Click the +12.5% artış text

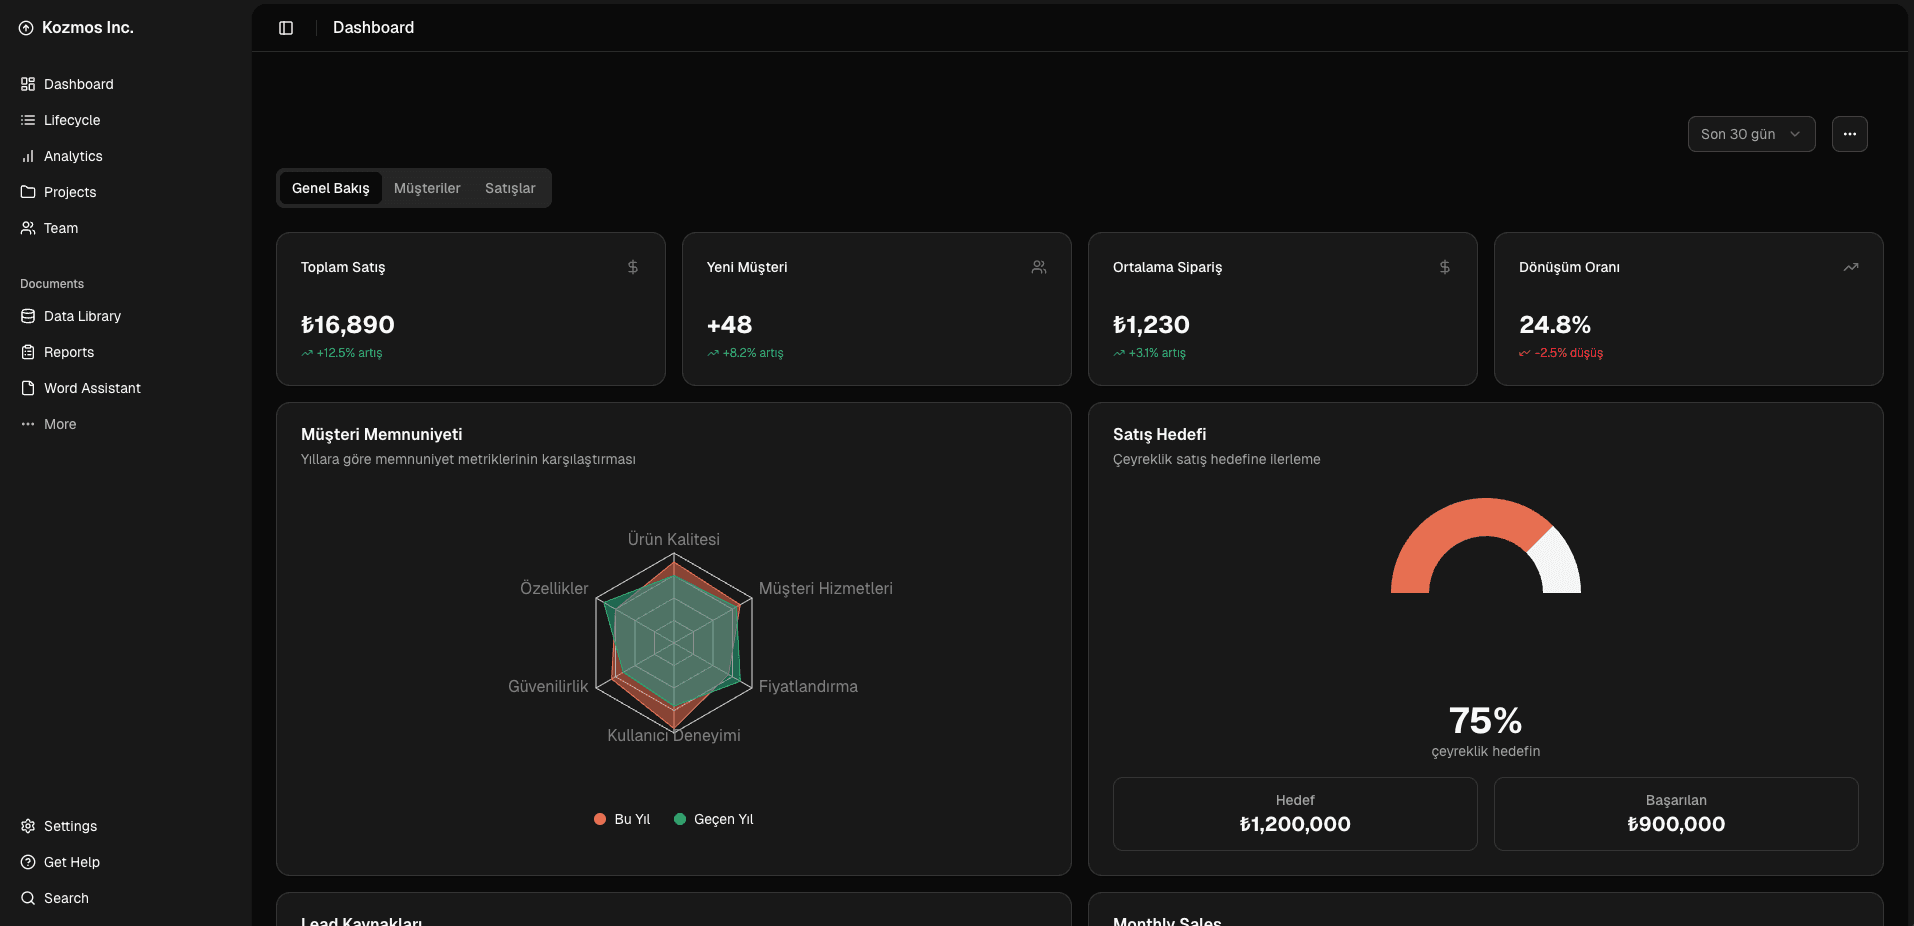click(349, 353)
